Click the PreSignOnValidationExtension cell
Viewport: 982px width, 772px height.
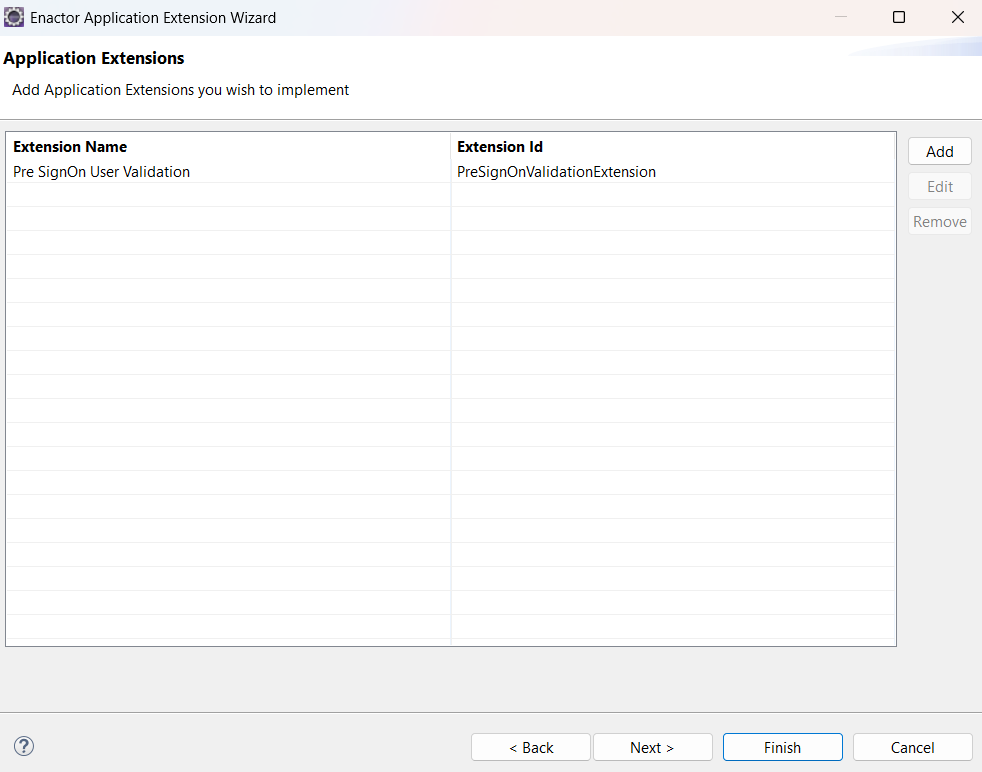[x=556, y=172]
